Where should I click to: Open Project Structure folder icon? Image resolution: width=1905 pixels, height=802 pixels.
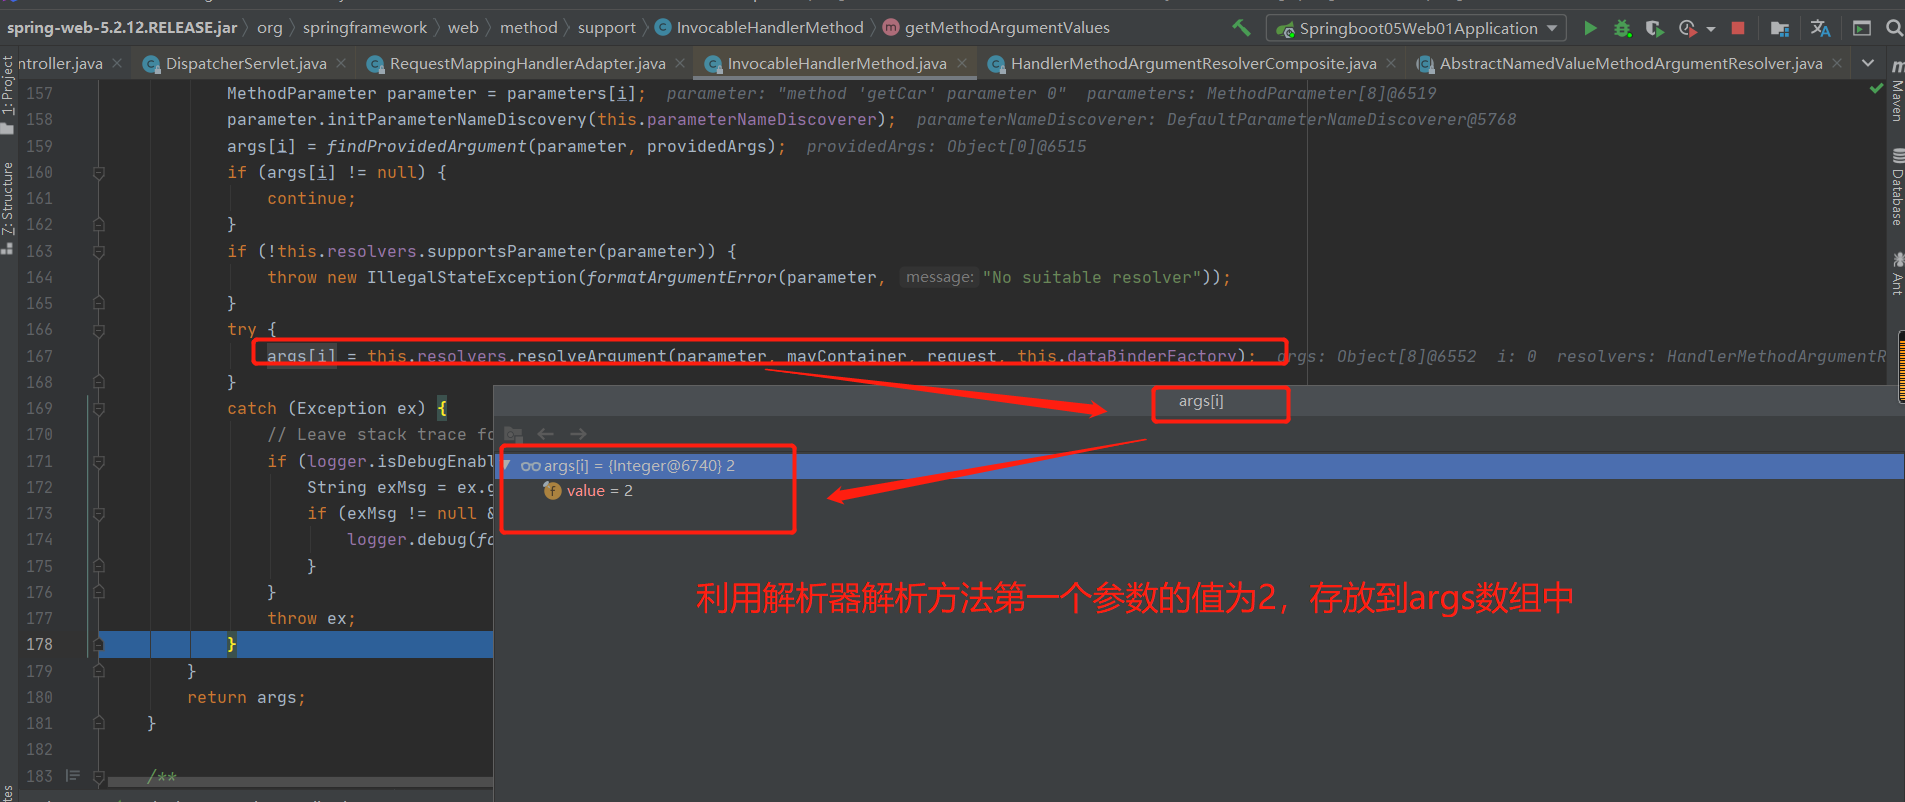tap(1779, 28)
